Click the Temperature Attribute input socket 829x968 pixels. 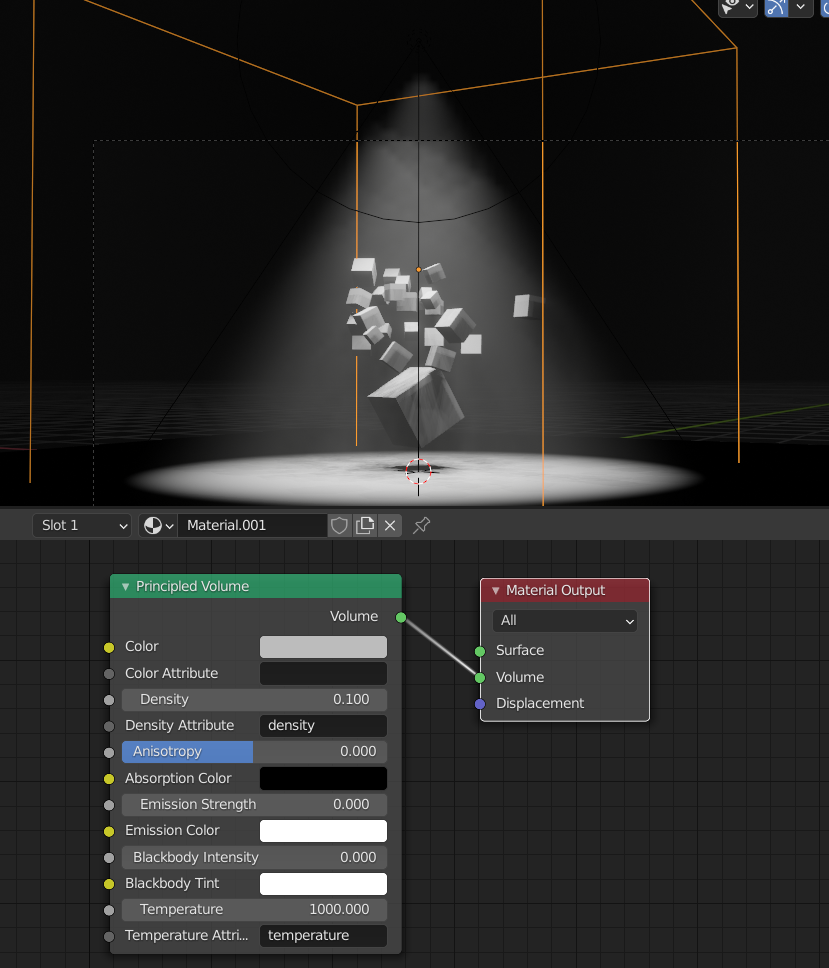pyautogui.click(x=109, y=937)
